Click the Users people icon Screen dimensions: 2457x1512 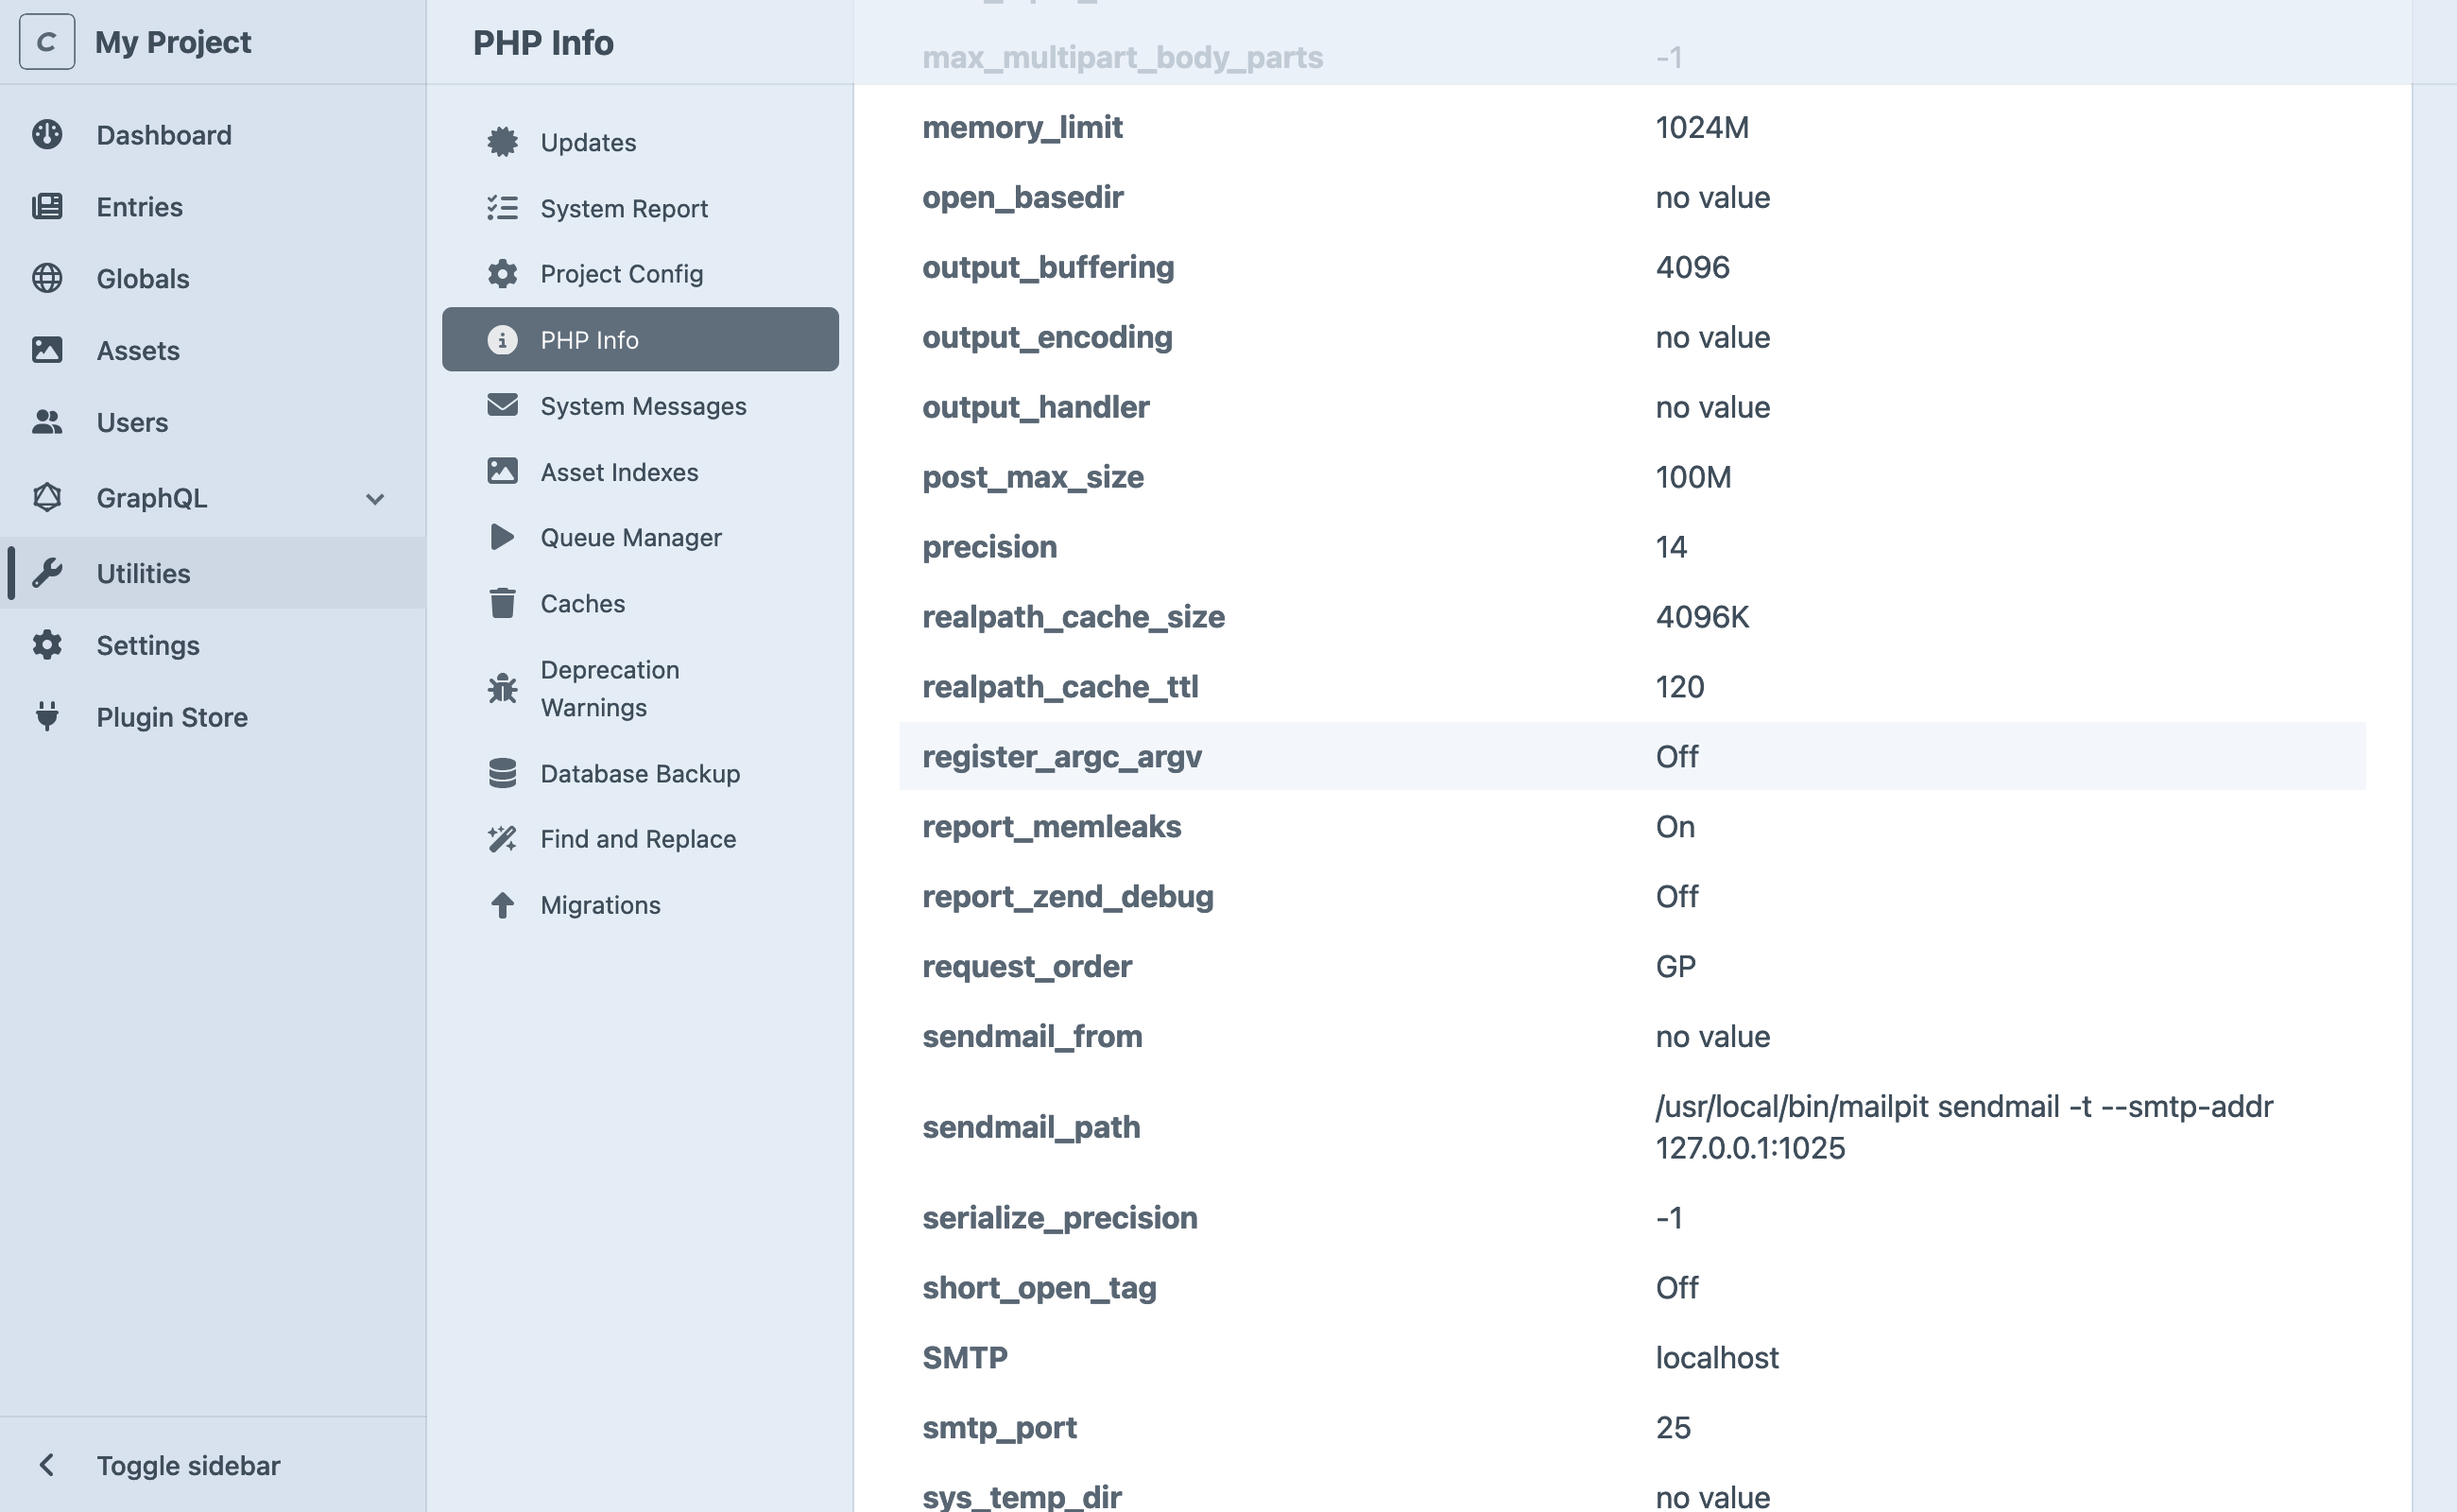click(47, 422)
